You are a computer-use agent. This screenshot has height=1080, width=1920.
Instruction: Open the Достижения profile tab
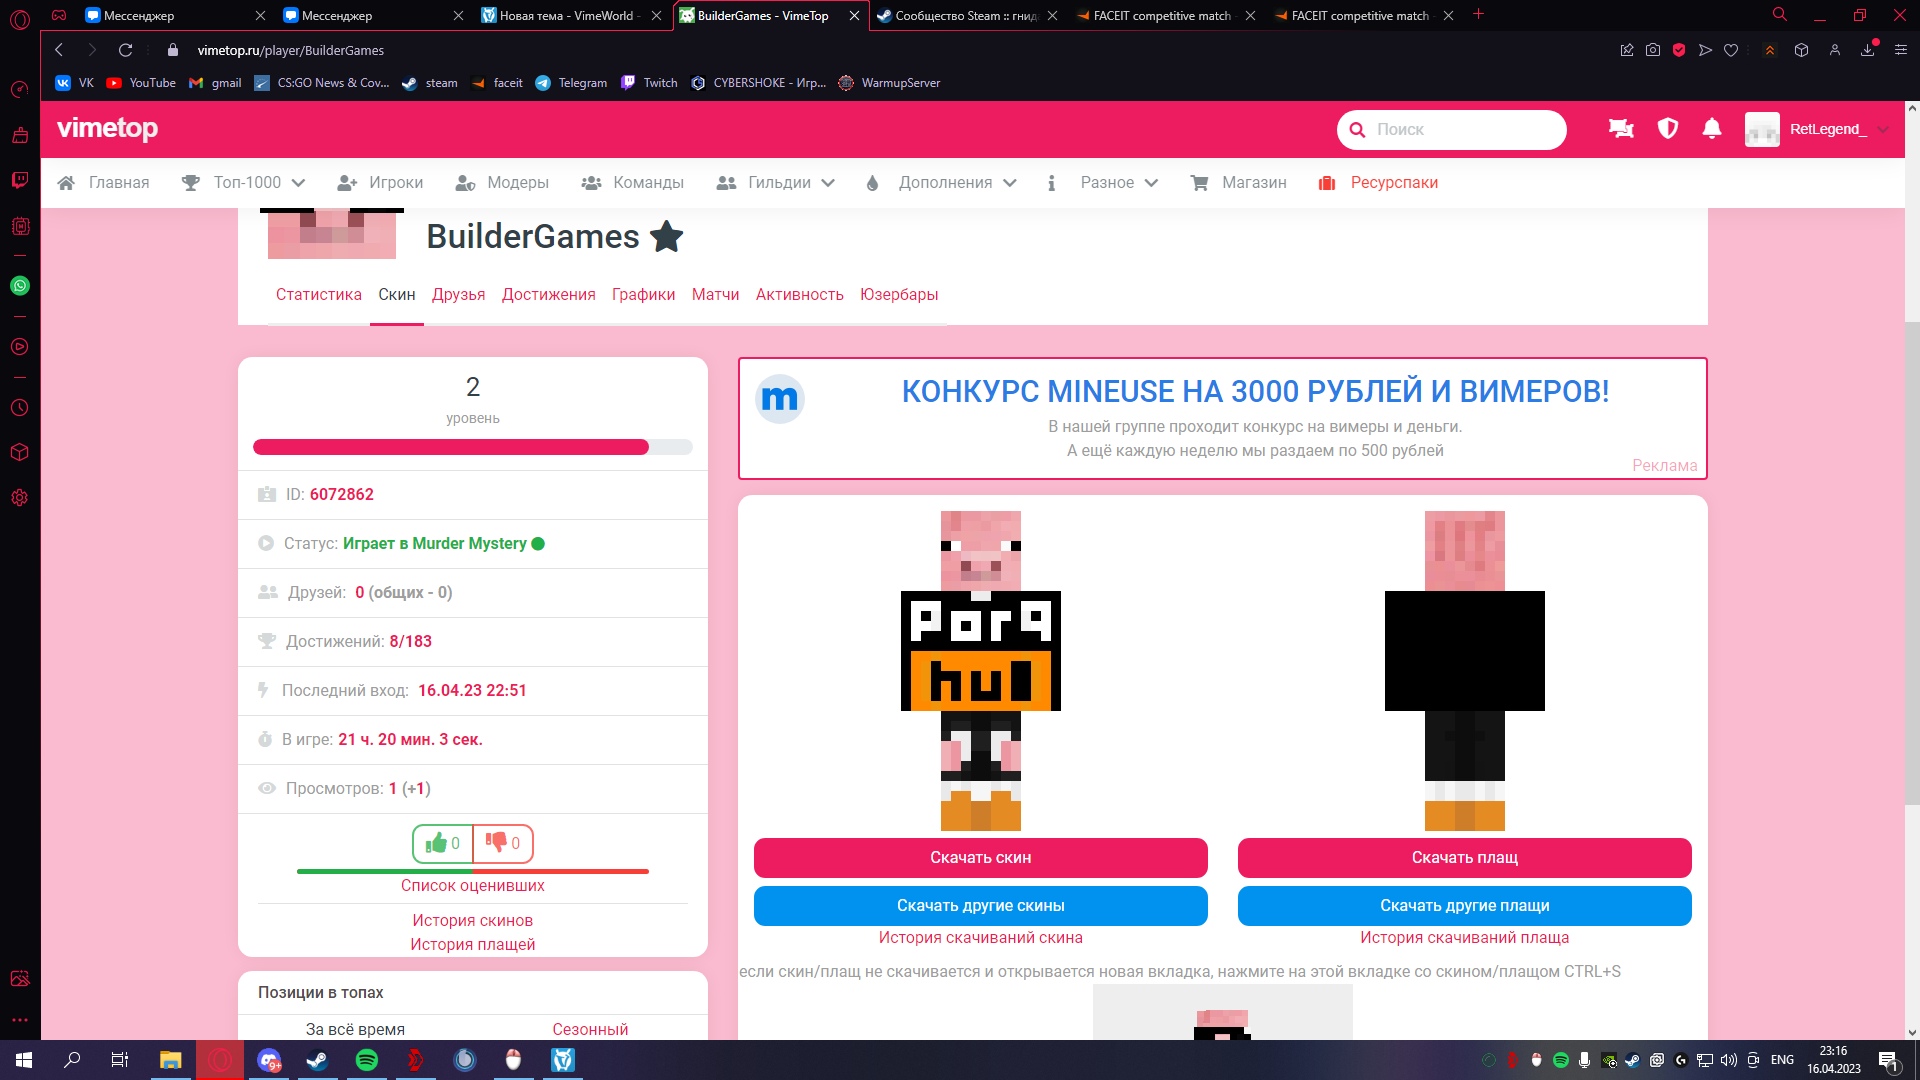click(x=548, y=295)
